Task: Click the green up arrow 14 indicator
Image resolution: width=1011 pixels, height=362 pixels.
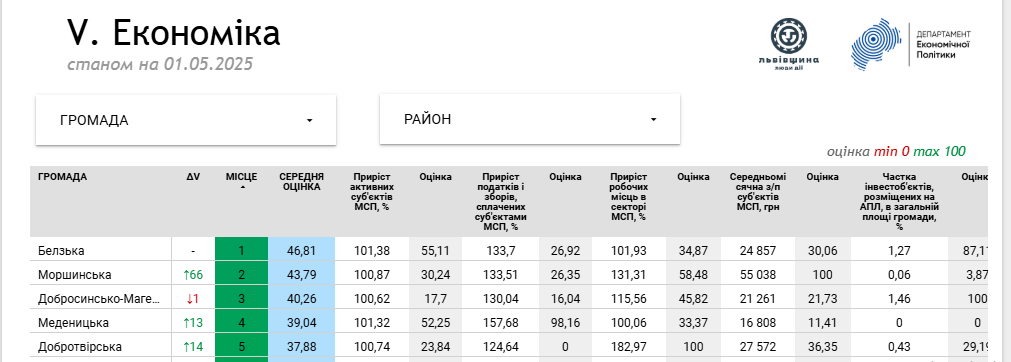Action: [193, 347]
